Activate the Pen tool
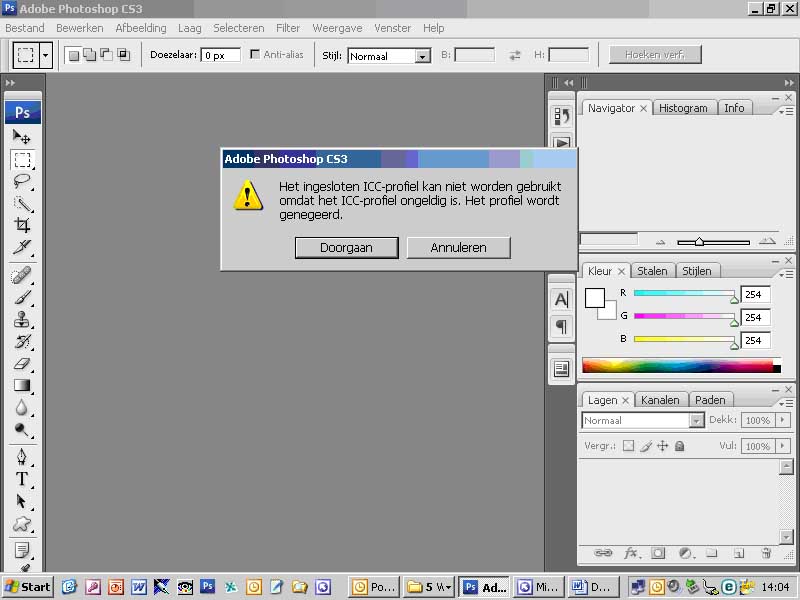This screenshot has width=800, height=600. pos(22,457)
